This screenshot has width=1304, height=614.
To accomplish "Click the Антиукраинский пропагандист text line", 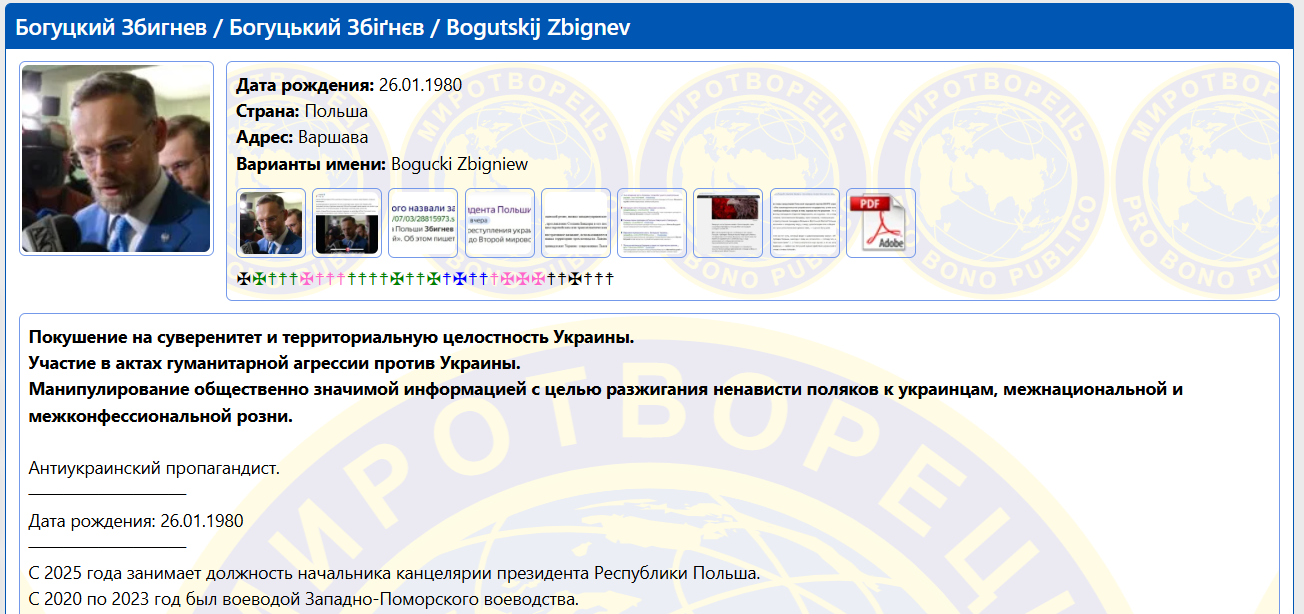I will pos(154,468).
